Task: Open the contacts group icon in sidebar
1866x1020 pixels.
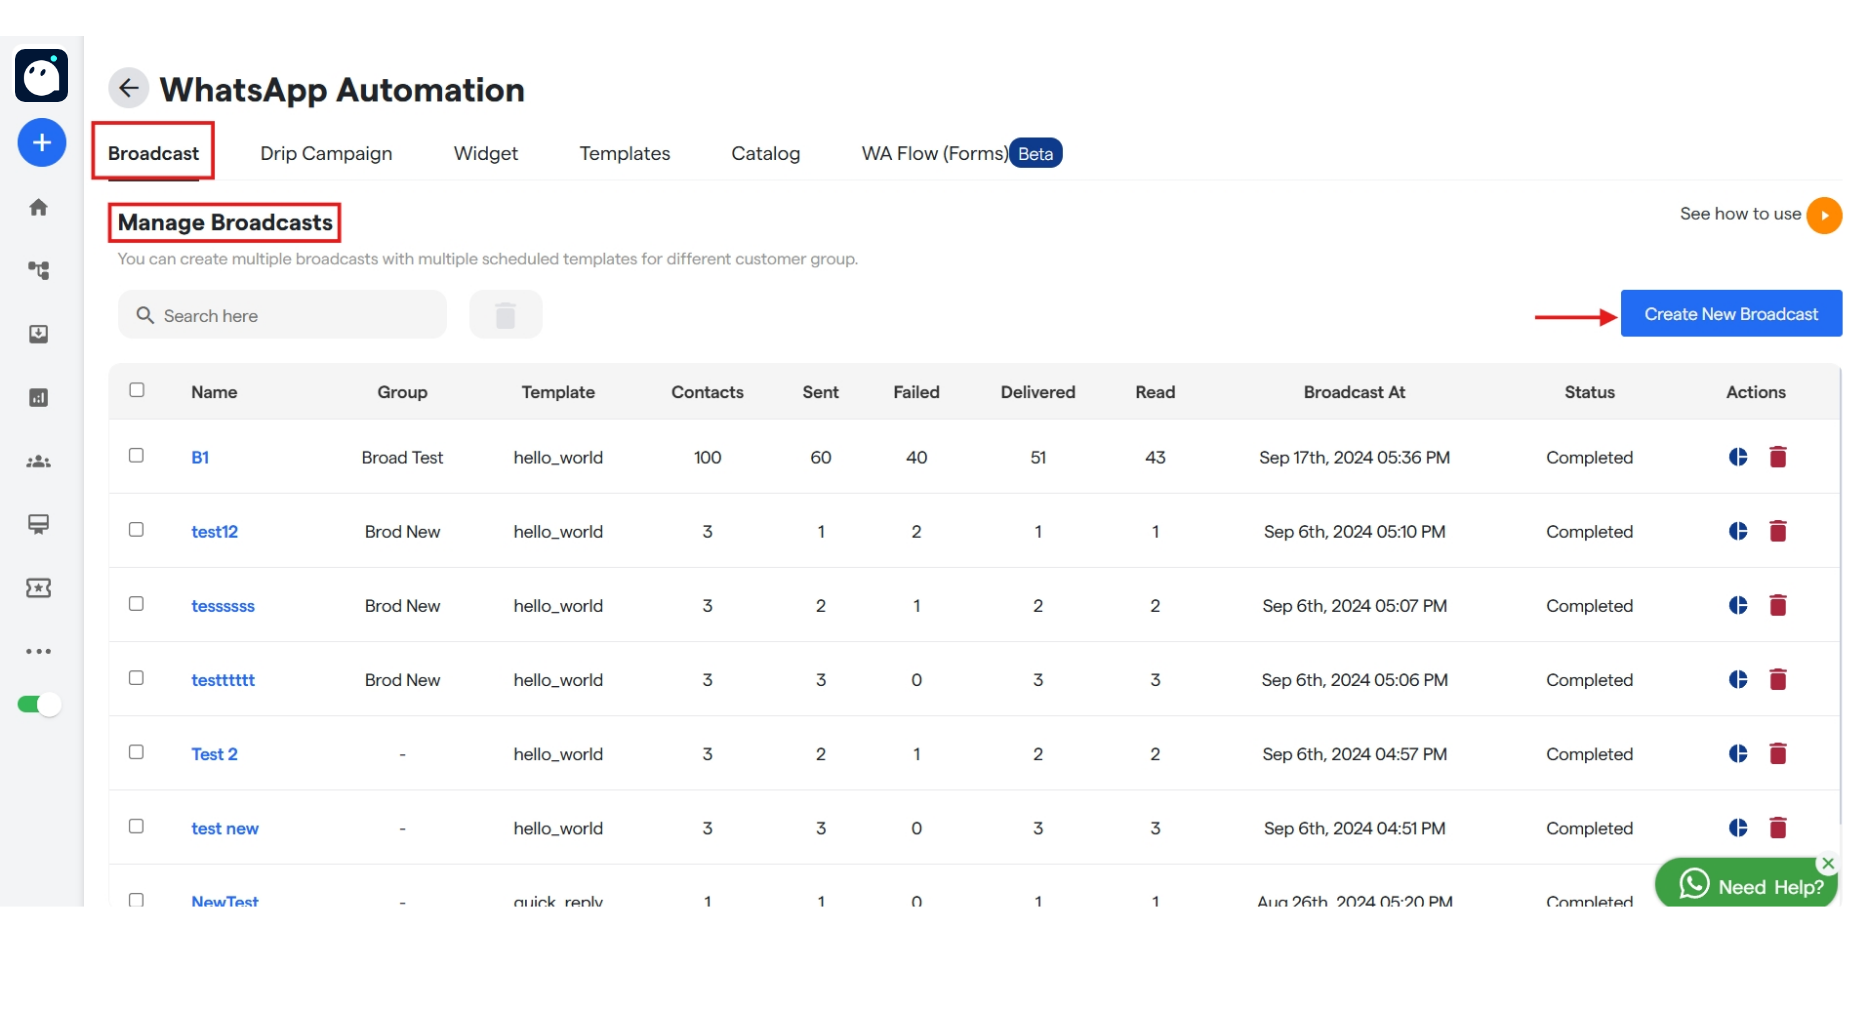Action: tap(38, 461)
